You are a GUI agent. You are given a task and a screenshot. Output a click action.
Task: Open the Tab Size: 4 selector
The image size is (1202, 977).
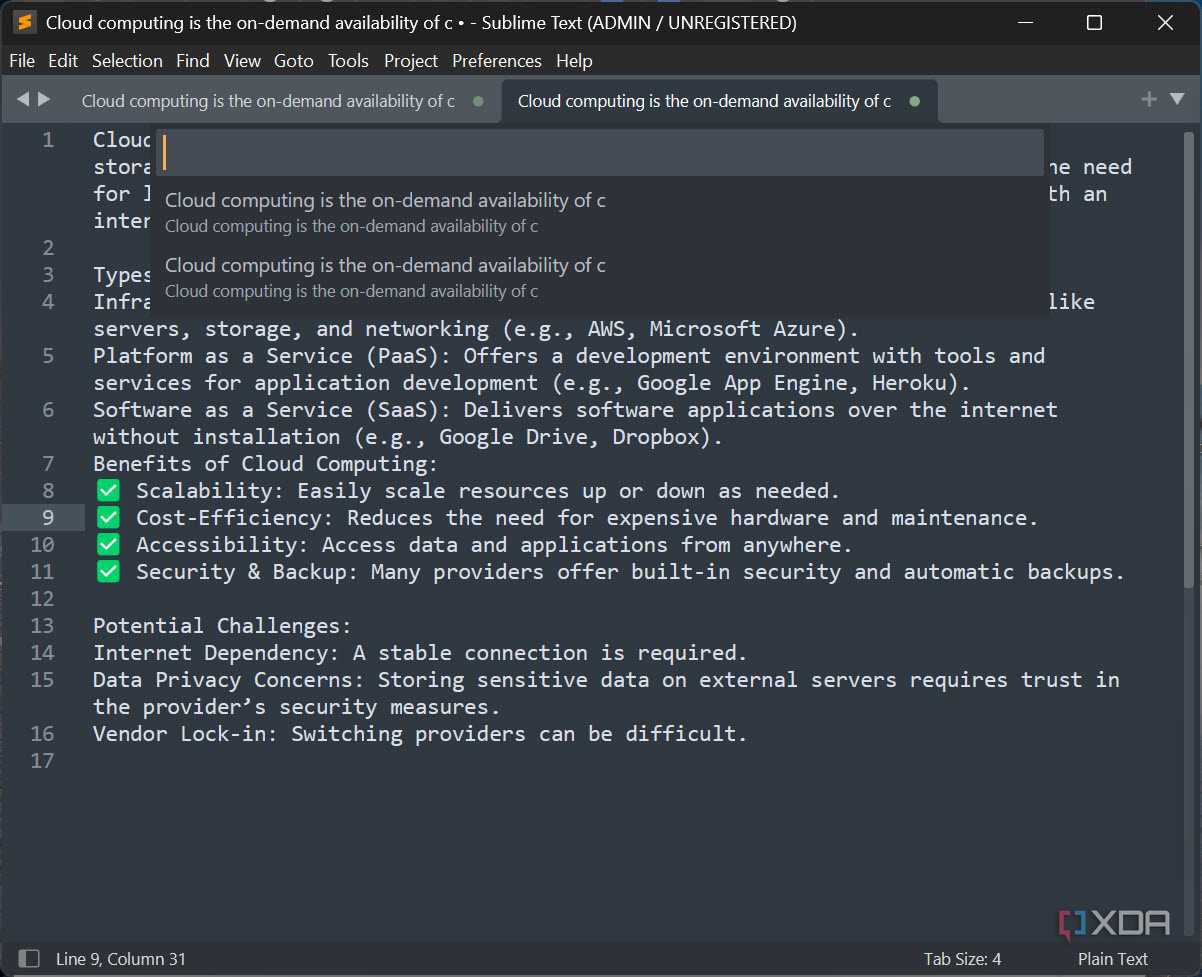(962, 959)
